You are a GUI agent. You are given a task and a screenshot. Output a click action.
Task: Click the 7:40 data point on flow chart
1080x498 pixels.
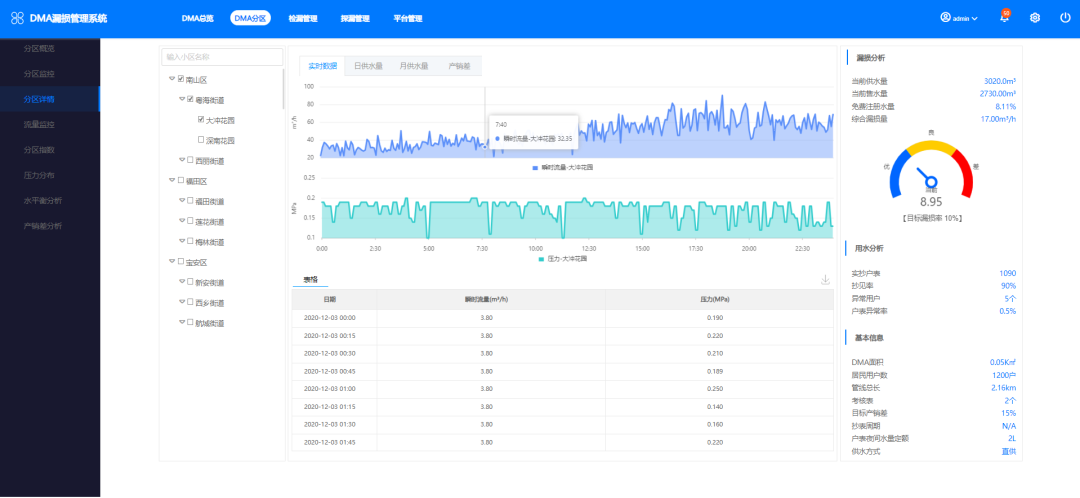click(x=484, y=146)
